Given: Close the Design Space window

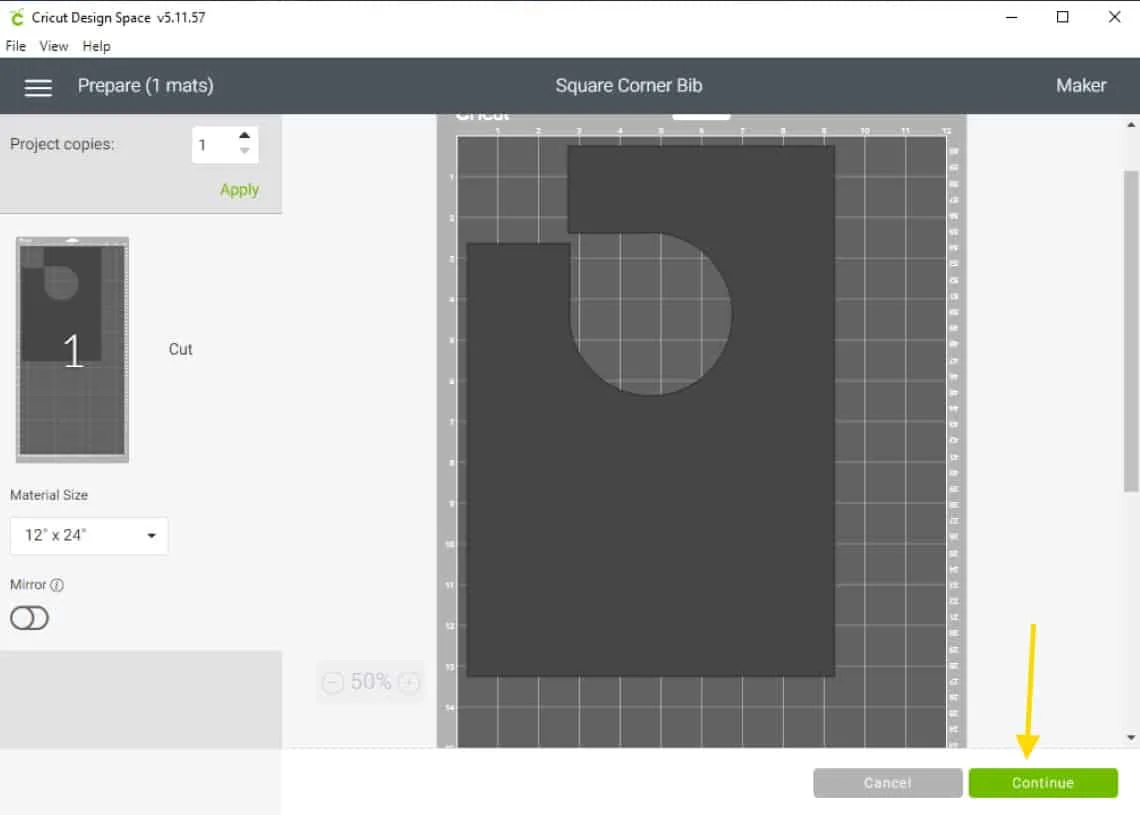Looking at the screenshot, I should [x=1114, y=17].
